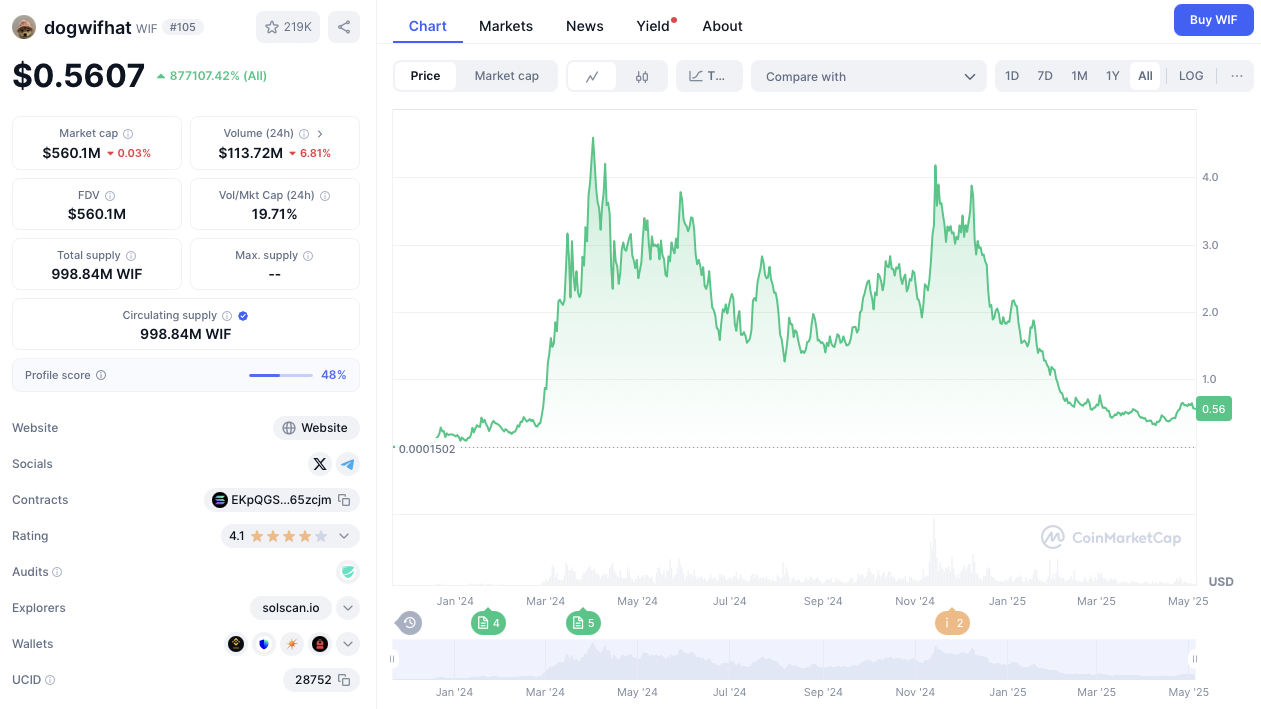Set chart range to 1M
This screenshot has width=1261, height=709.
tap(1079, 76)
